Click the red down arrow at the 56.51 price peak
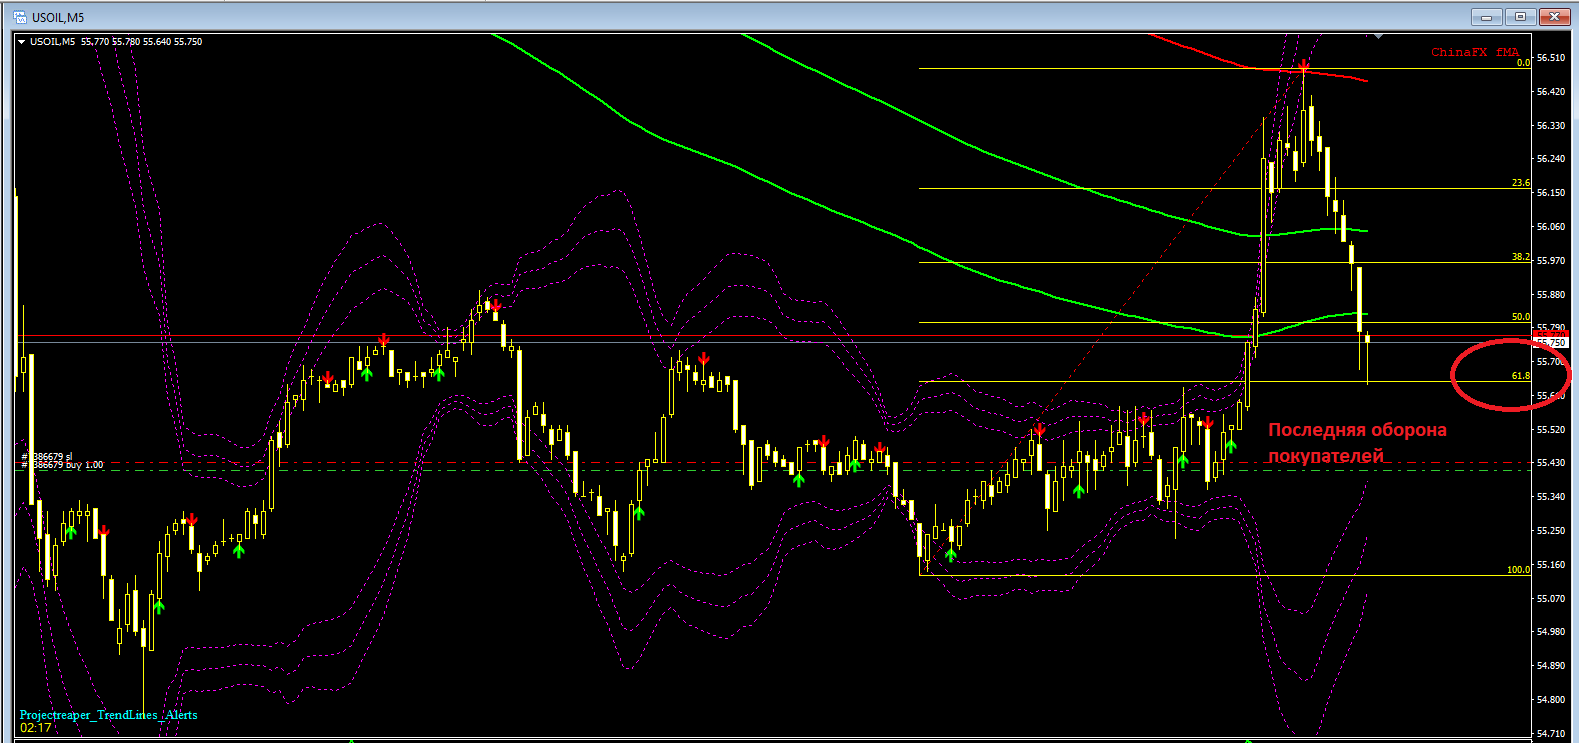1579x743 pixels. tap(1304, 66)
